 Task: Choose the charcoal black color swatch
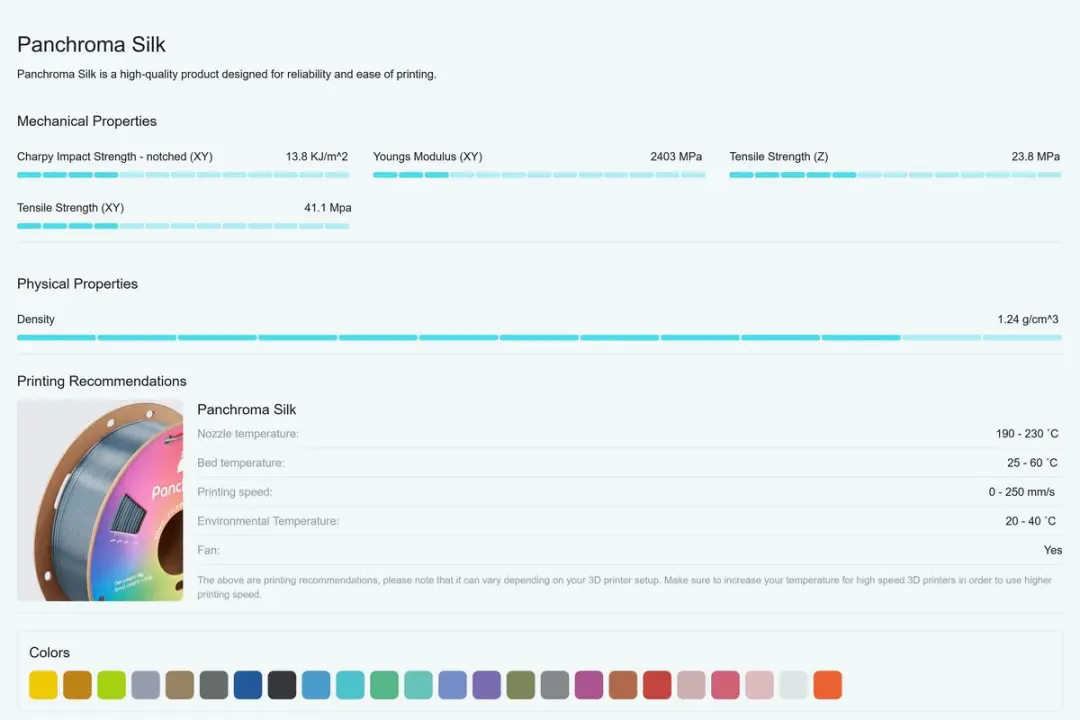coord(282,685)
